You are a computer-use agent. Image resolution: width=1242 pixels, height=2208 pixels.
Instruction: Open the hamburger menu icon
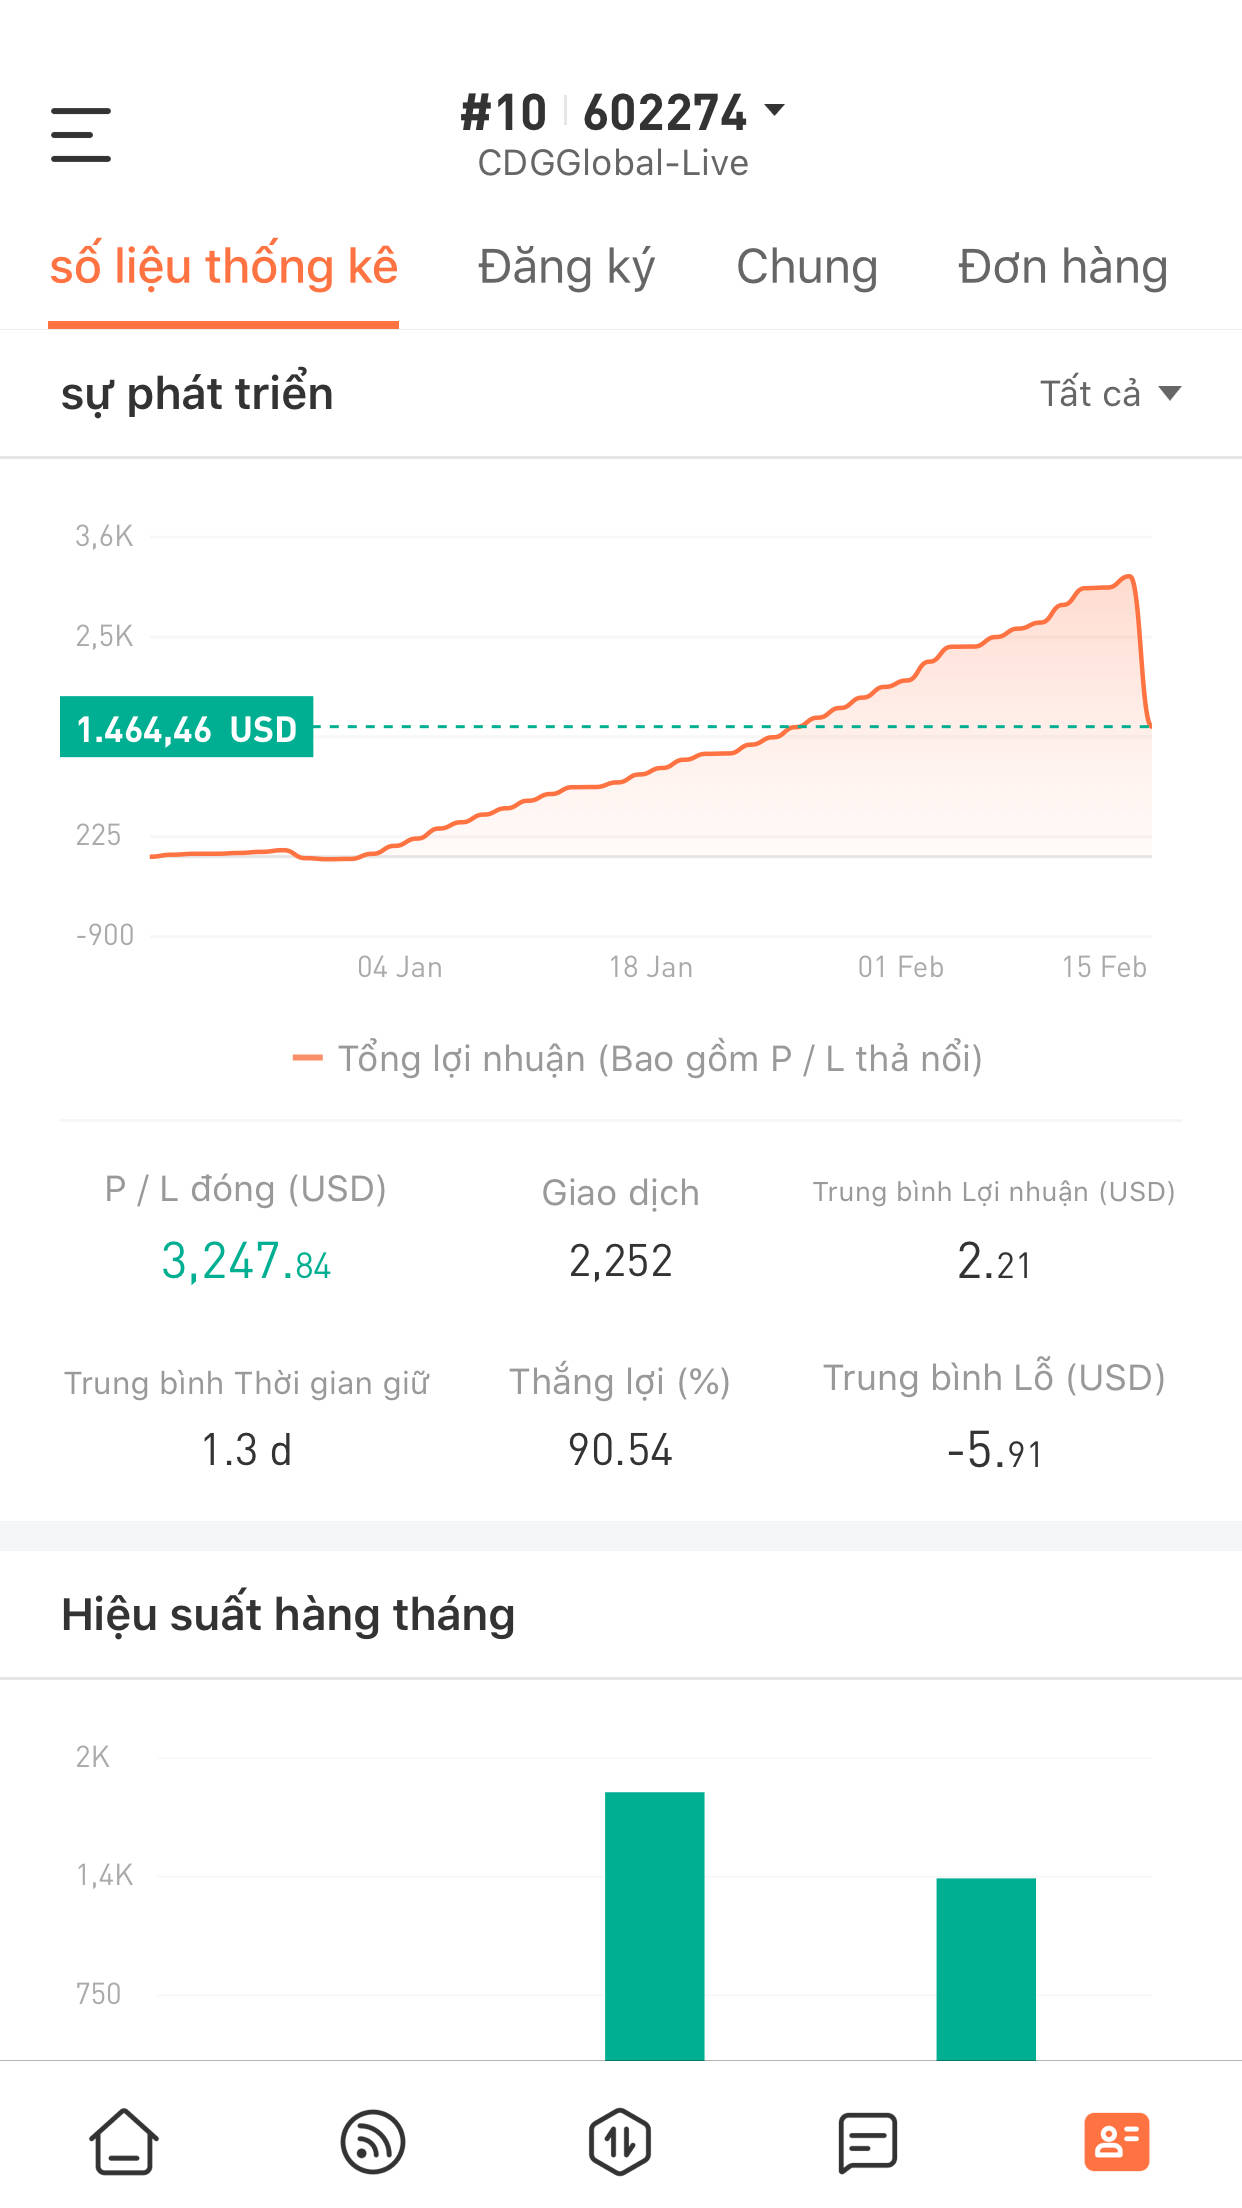(81, 135)
